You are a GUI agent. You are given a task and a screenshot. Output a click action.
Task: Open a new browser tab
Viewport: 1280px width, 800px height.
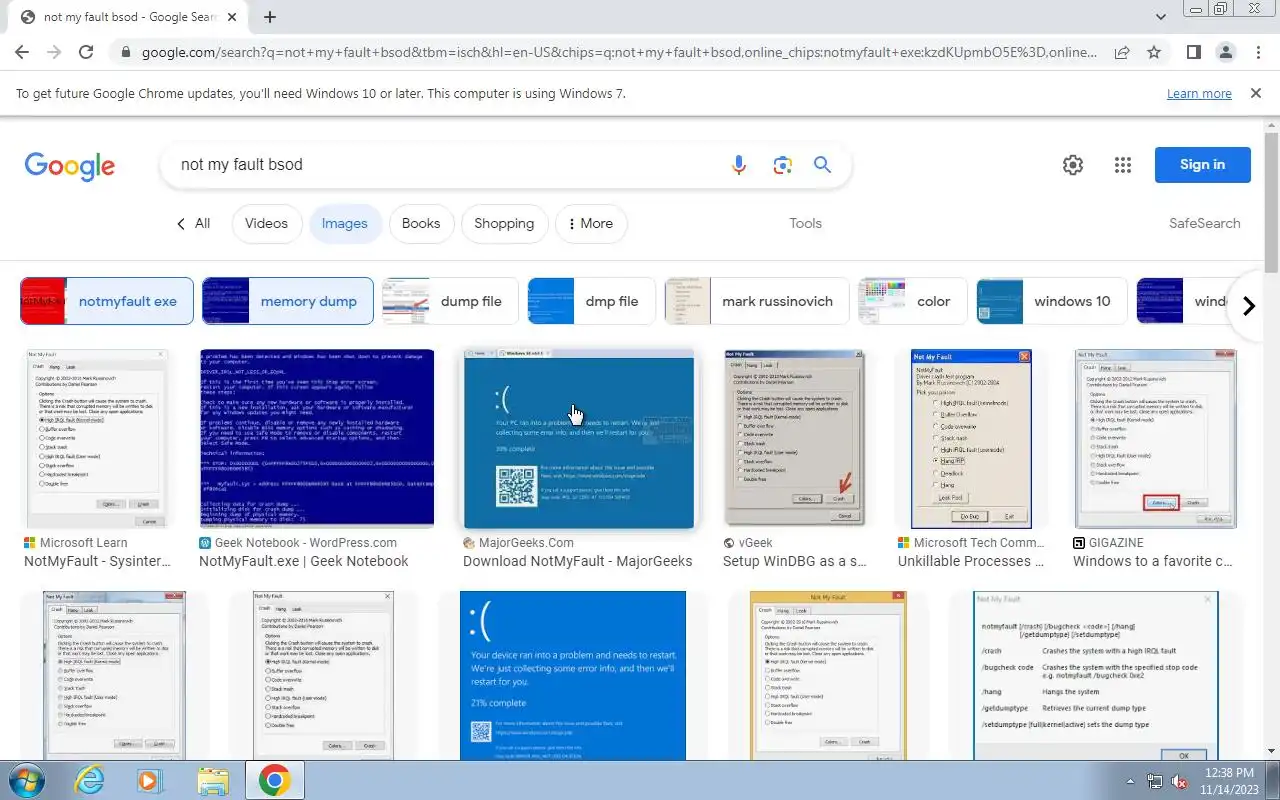(x=270, y=17)
